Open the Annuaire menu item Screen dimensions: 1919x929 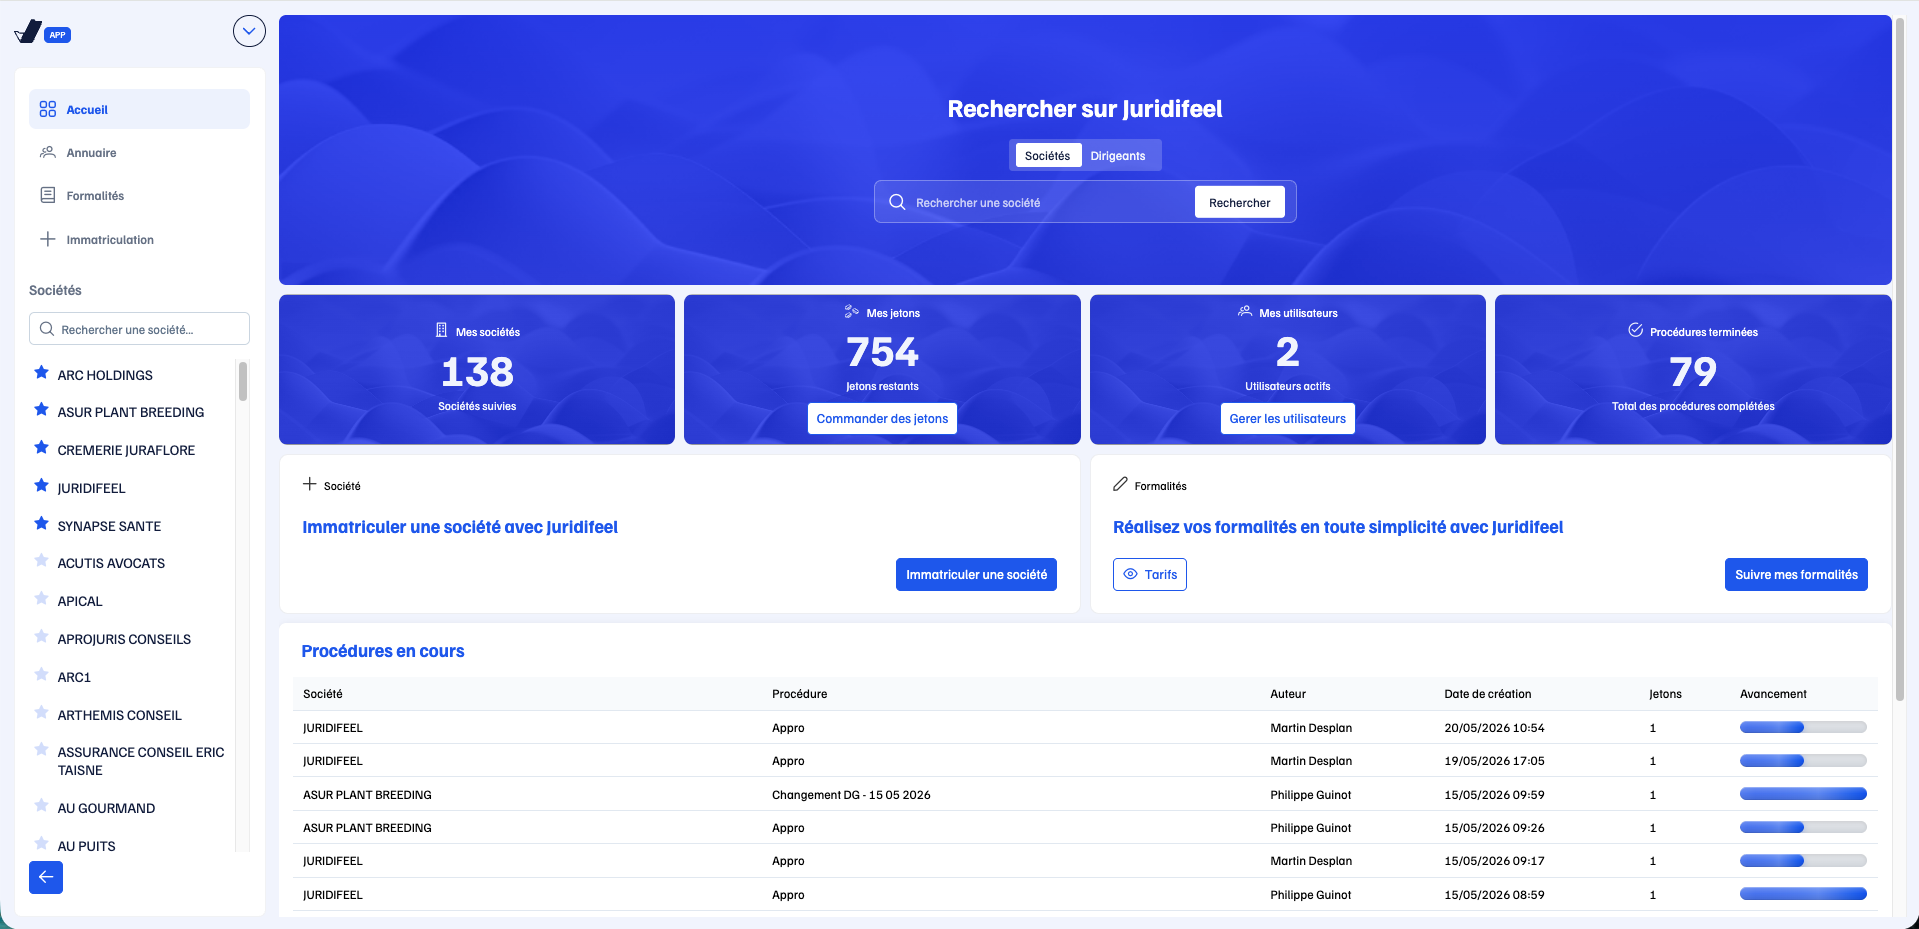[139, 153]
